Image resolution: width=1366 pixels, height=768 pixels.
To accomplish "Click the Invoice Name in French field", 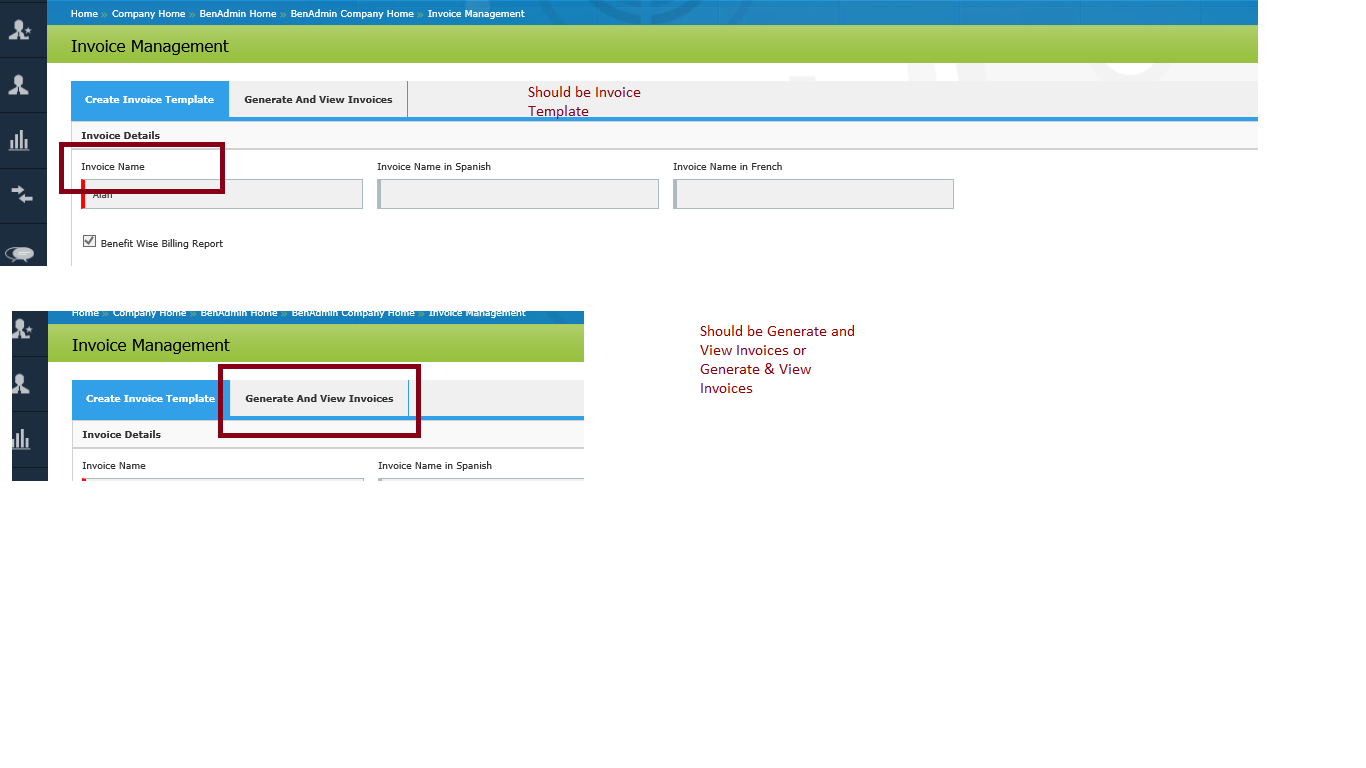I will coord(813,194).
